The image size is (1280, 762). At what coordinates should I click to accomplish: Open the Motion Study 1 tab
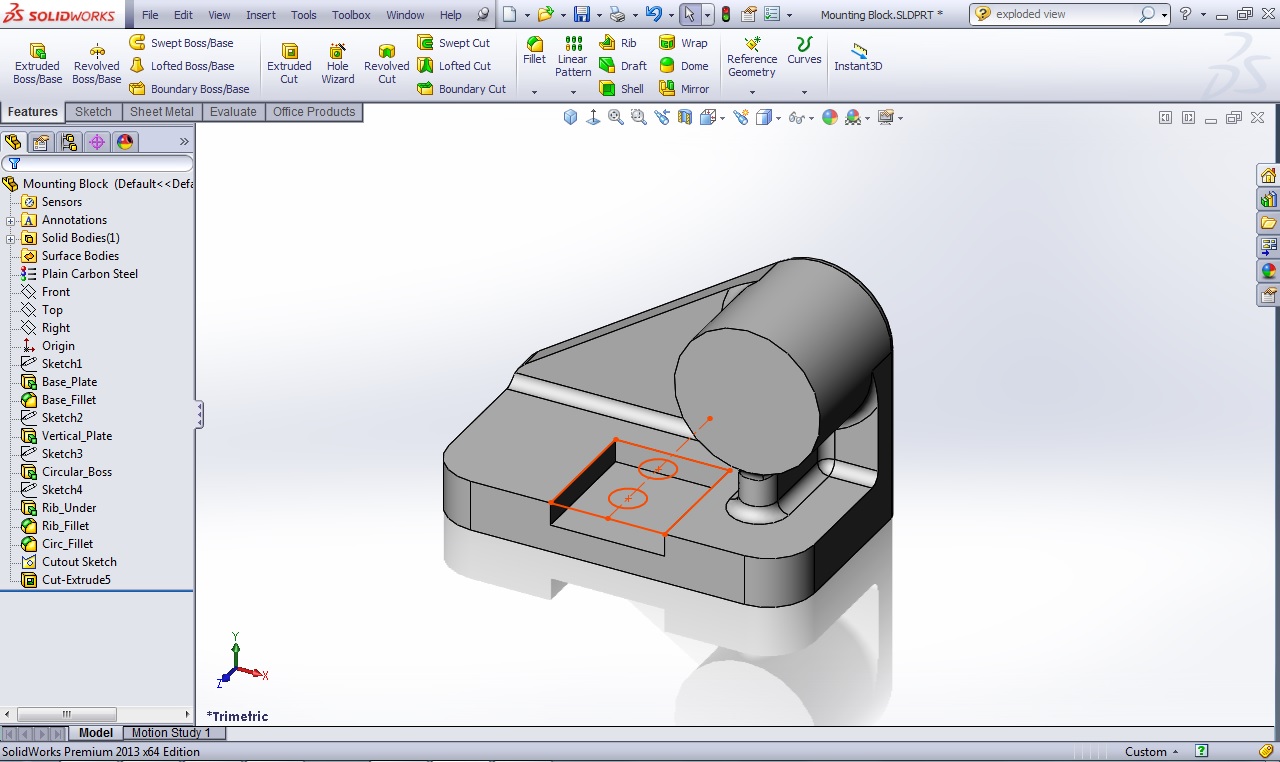click(171, 733)
